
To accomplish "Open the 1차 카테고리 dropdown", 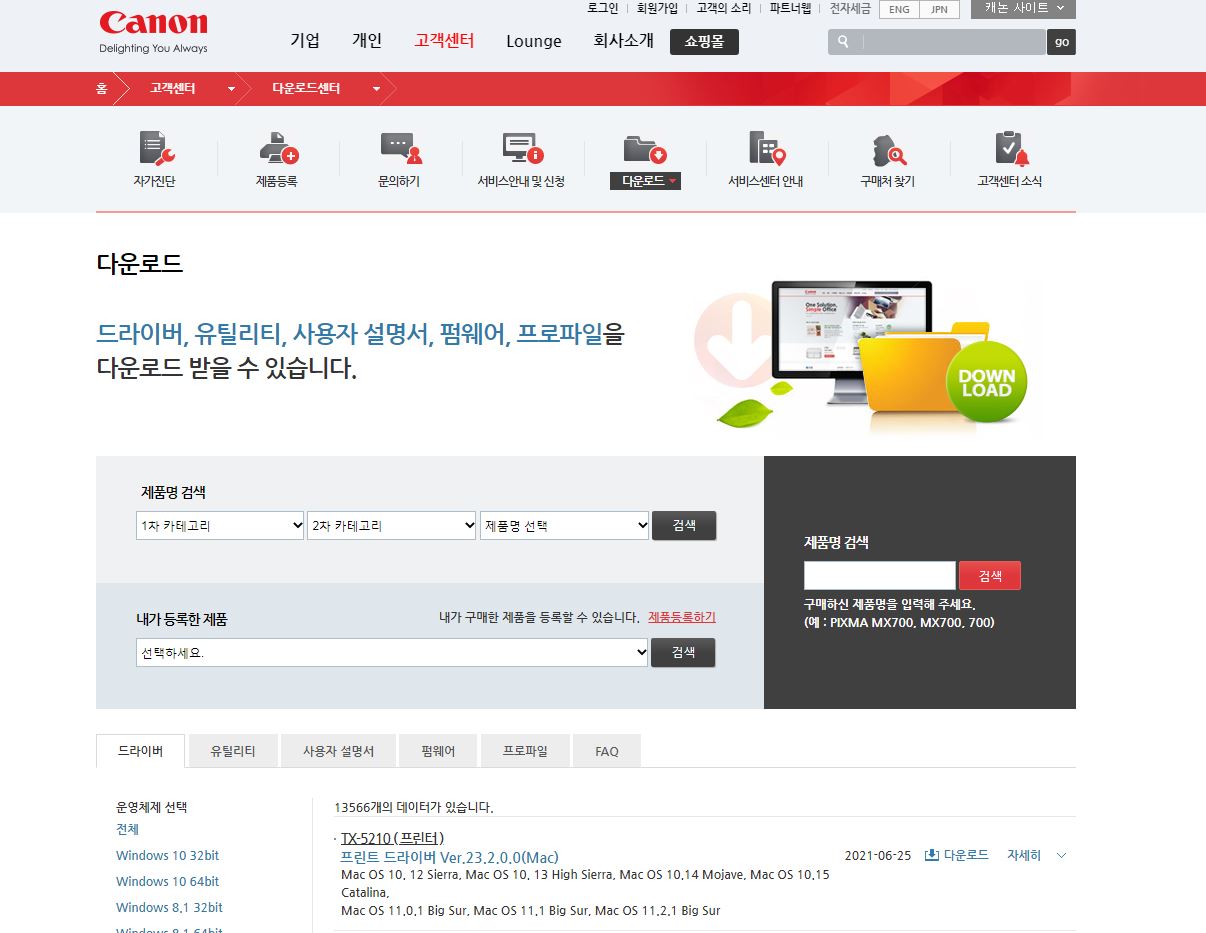I will [220, 525].
